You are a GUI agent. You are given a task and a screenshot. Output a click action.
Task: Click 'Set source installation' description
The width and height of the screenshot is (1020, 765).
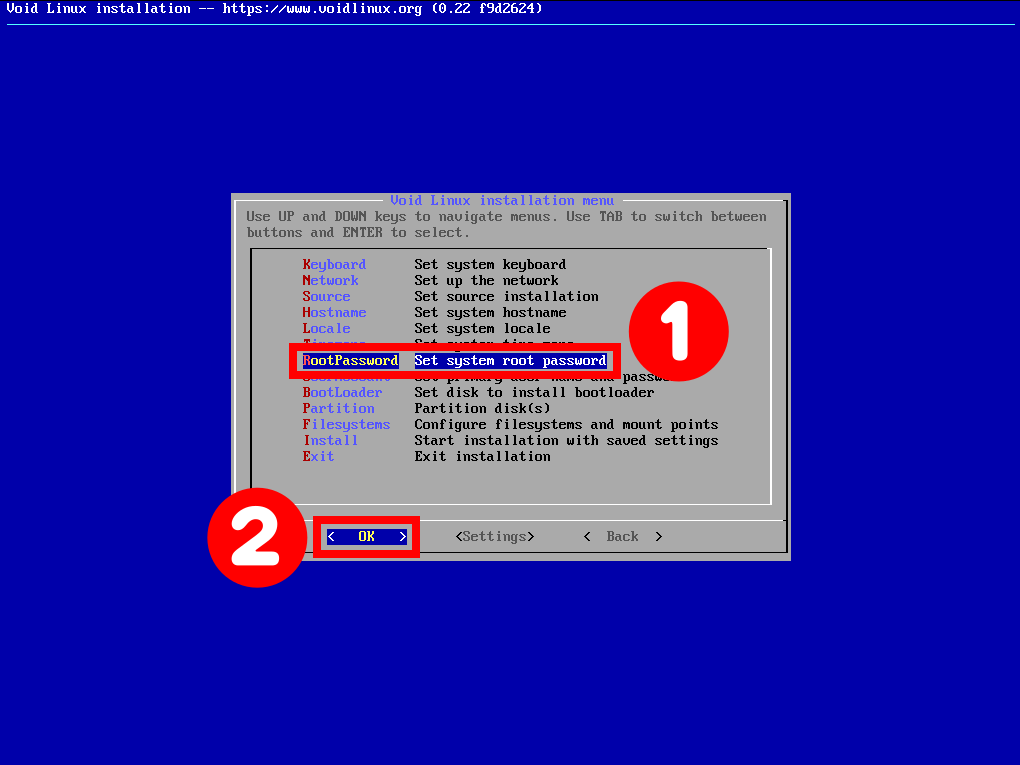click(x=506, y=297)
